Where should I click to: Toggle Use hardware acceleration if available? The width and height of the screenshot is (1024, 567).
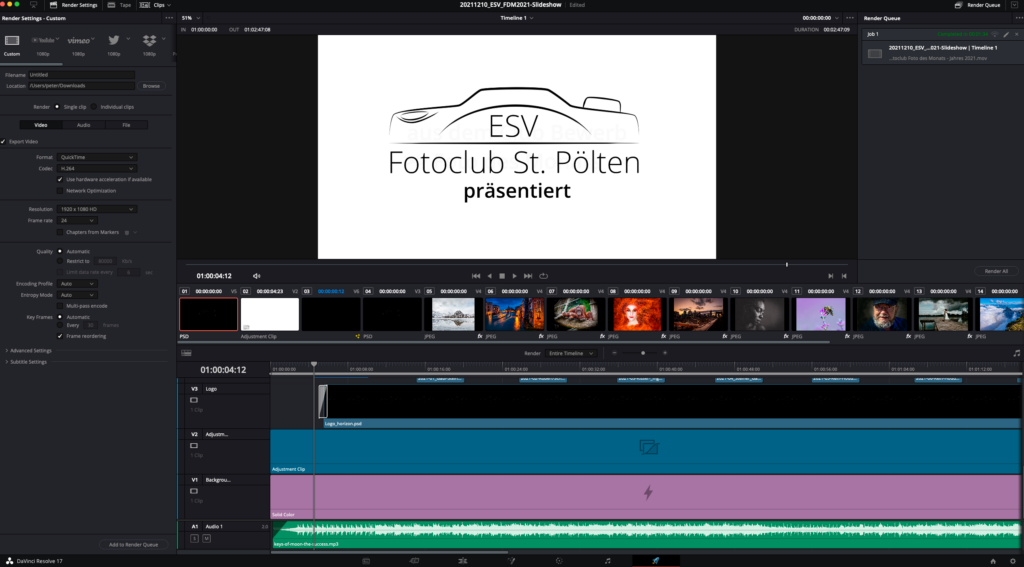[60, 179]
